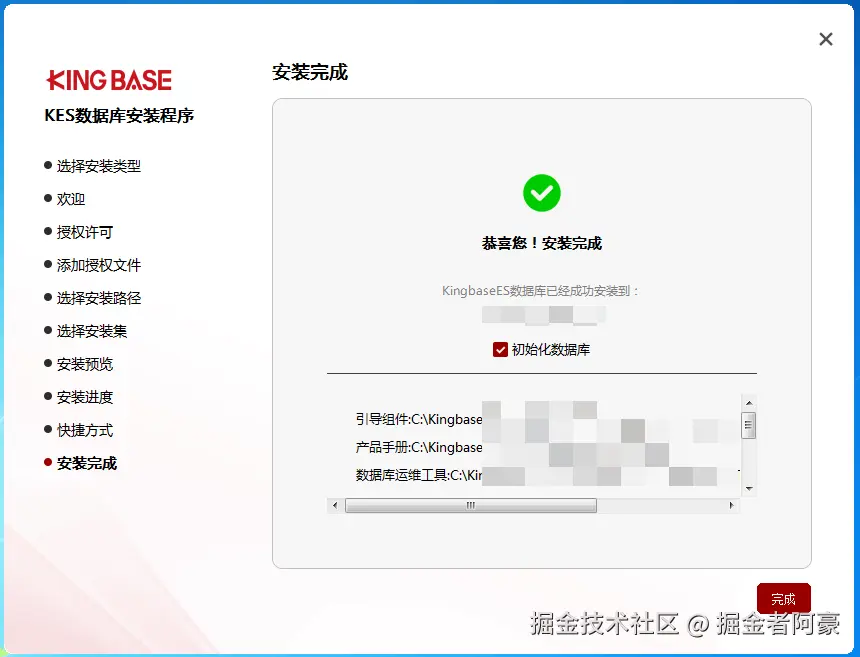Click the KingbaseES数据库已经成功安装到 text
The width and height of the screenshot is (860, 657).
(x=541, y=291)
